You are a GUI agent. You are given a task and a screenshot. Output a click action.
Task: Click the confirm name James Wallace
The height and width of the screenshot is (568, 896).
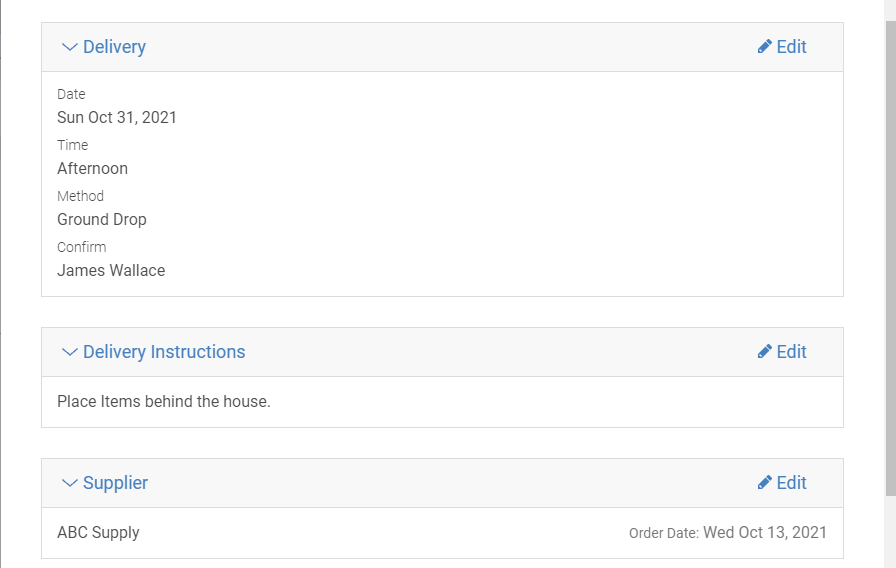pyautogui.click(x=111, y=270)
